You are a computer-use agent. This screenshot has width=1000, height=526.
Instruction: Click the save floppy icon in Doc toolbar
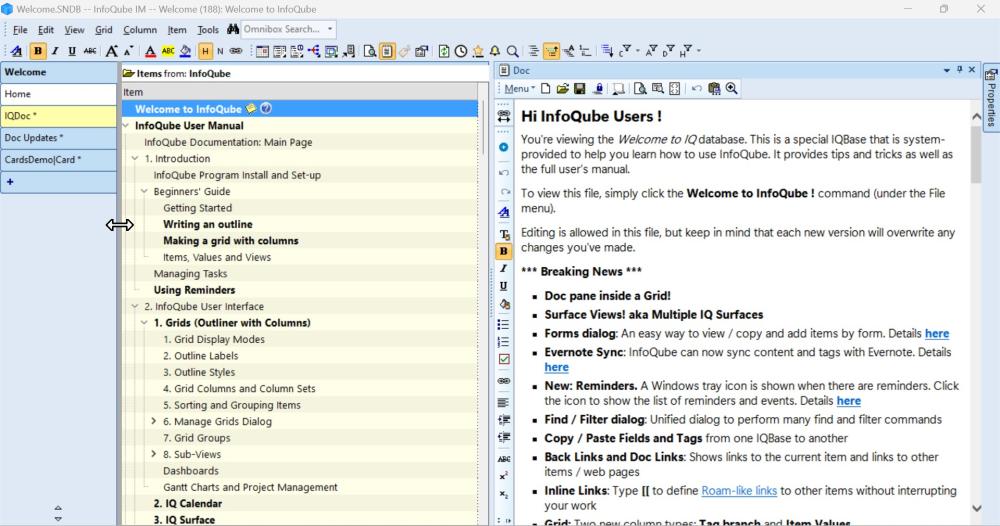point(580,89)
